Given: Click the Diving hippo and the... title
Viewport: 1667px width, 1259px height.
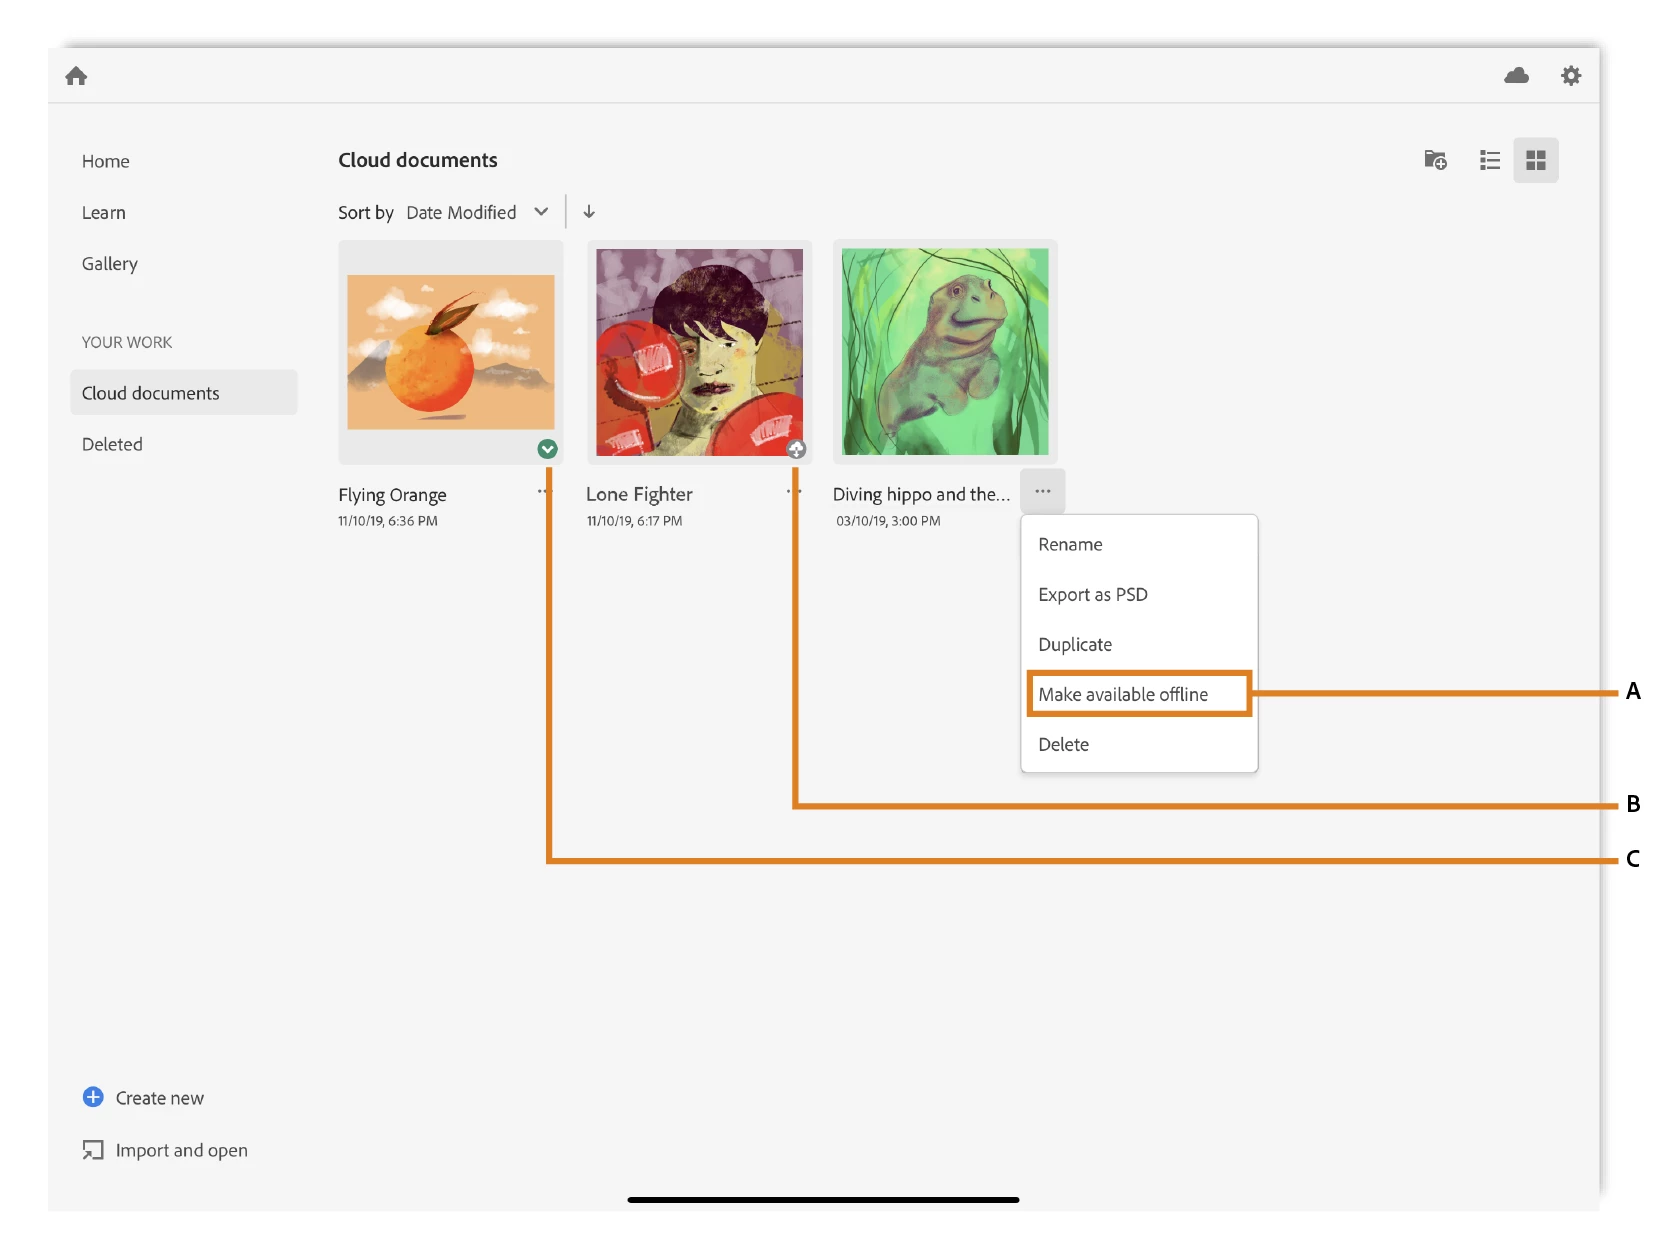Looking at the screenshot, I should click(921, 494).
